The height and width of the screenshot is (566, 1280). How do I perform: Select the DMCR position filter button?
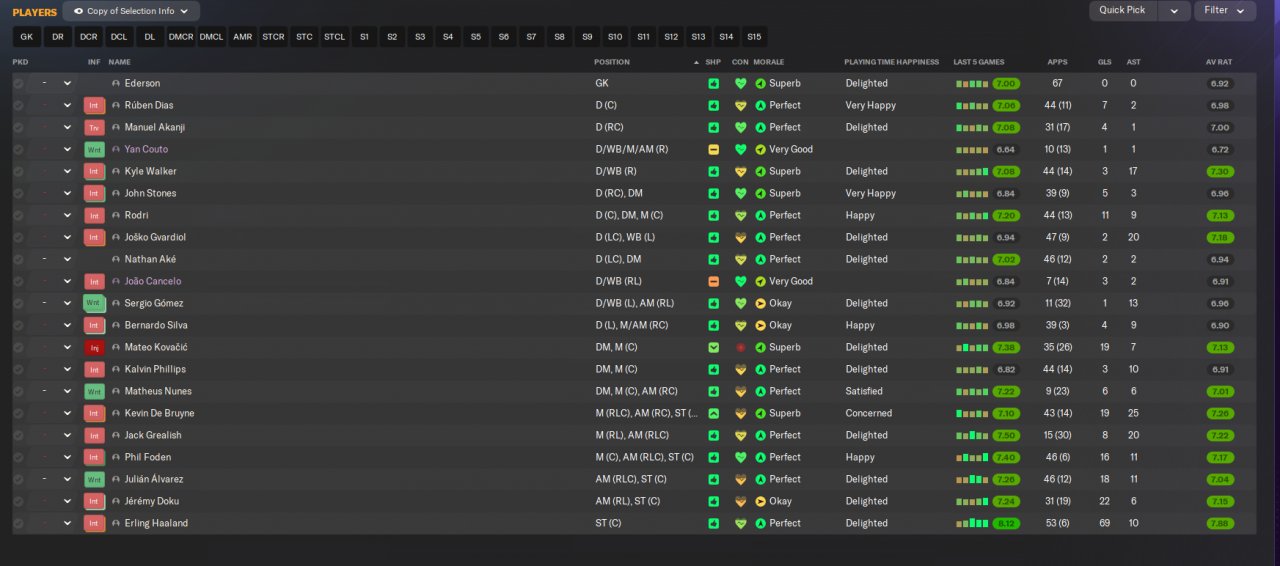[181, 37]
